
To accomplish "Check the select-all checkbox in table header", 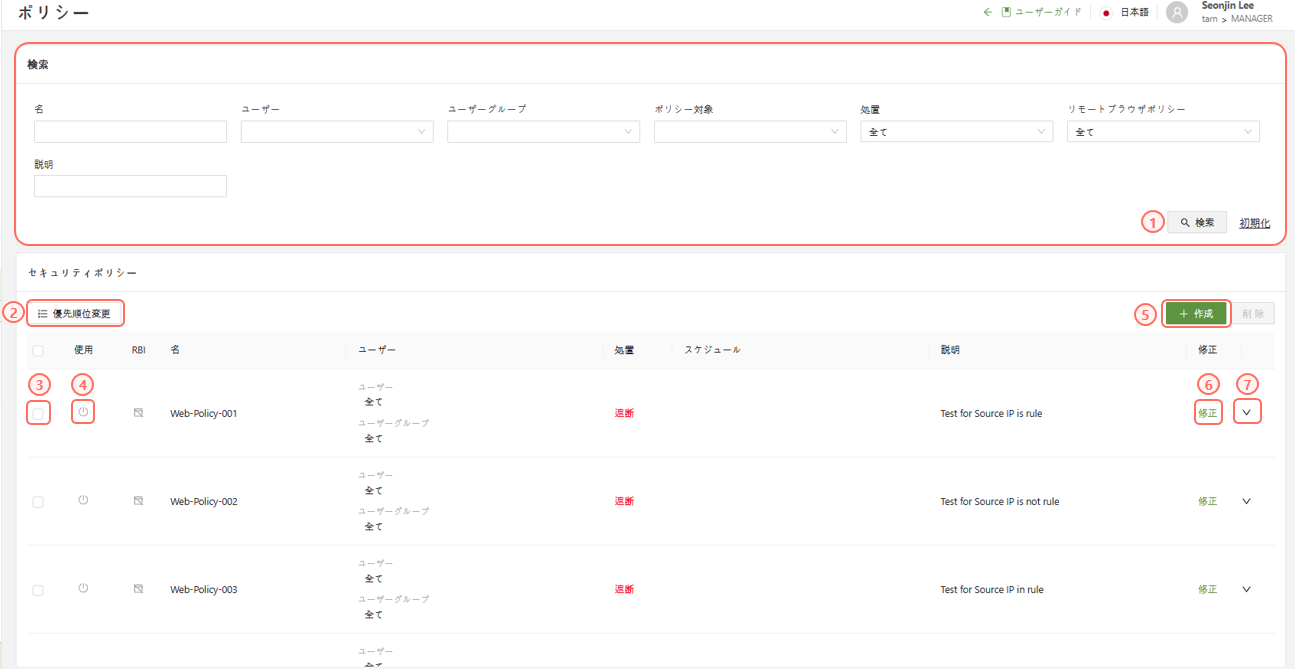I will coord(38,351).
